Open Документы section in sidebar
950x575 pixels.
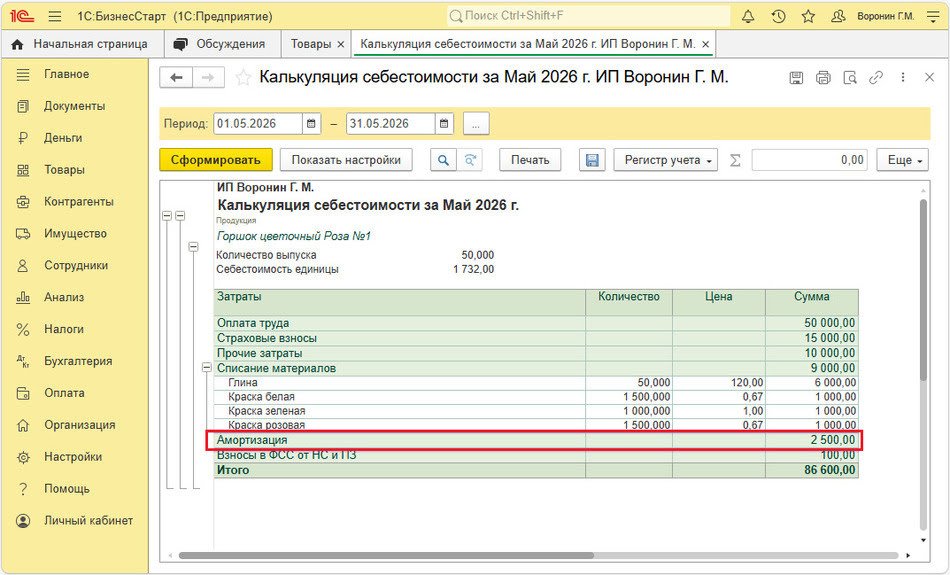coord(76,106)
